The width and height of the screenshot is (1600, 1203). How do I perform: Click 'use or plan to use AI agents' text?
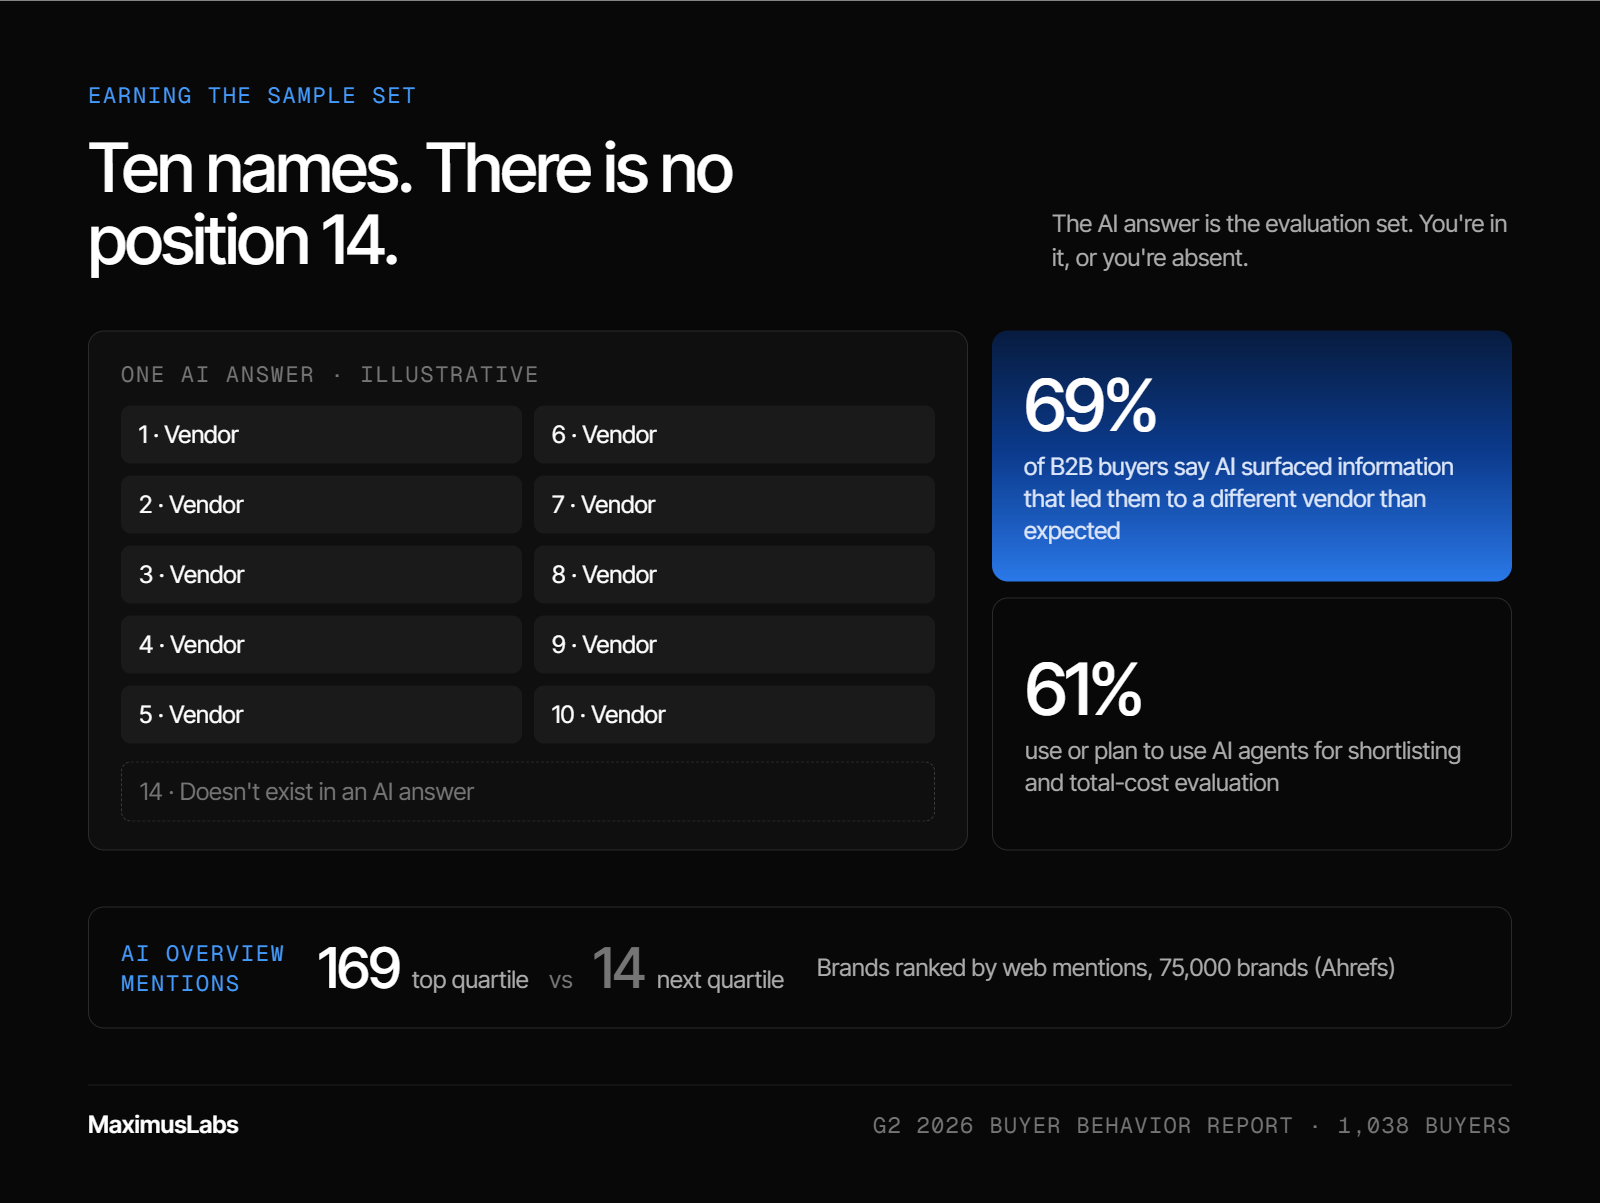[x=1242, y=767]
